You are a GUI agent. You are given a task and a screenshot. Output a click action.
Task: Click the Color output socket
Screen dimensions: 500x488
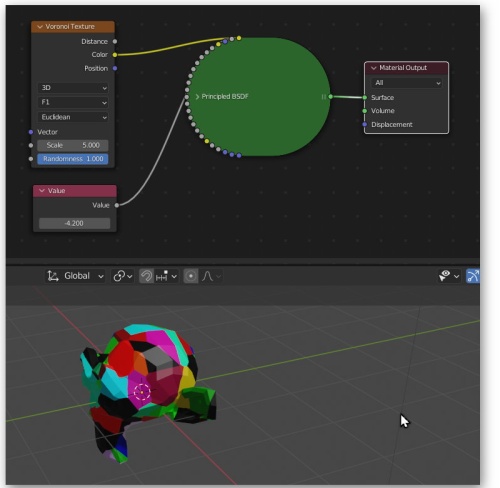pyautogui.click(x=115, y=55)
